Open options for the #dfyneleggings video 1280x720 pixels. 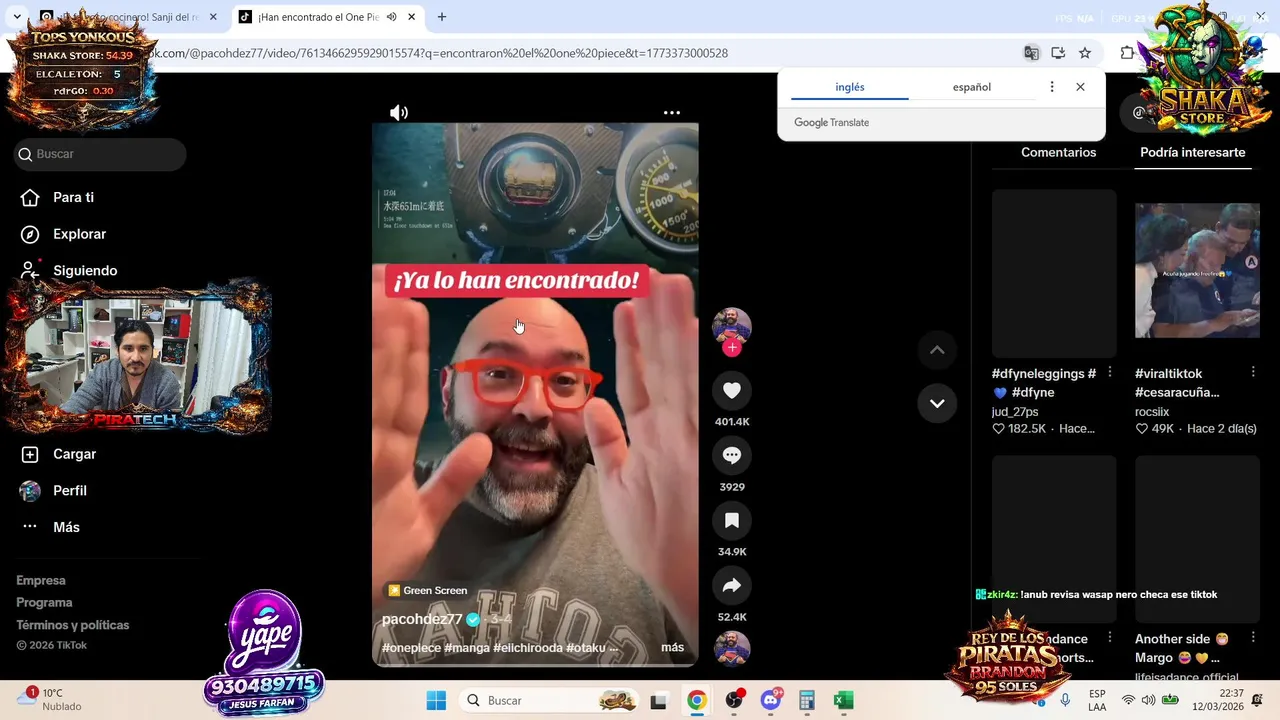pos(1109,373)
